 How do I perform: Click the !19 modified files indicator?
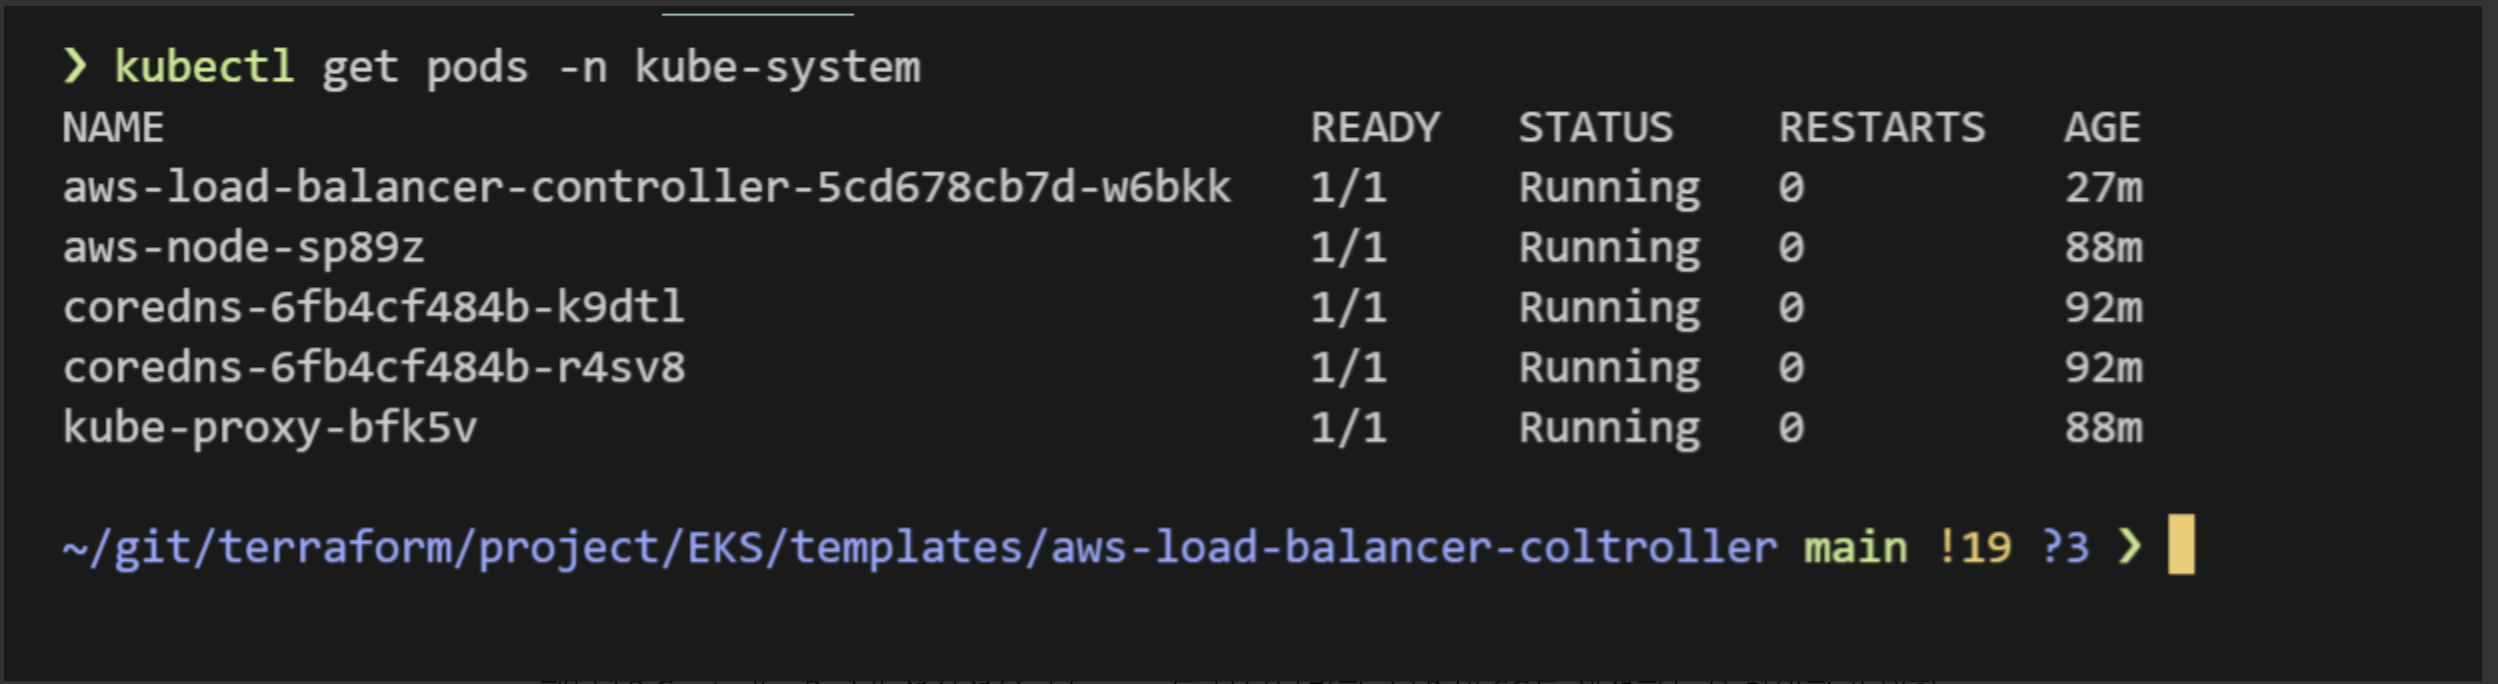click(1974, 548)
